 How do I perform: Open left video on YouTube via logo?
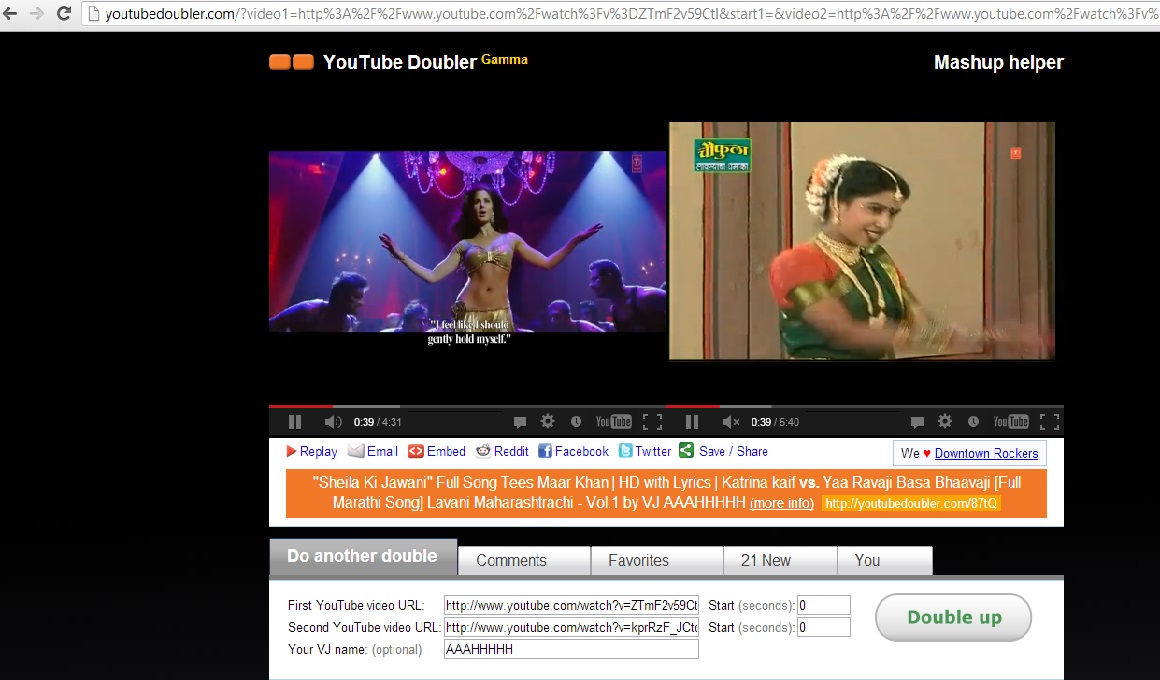pos(613,422)
